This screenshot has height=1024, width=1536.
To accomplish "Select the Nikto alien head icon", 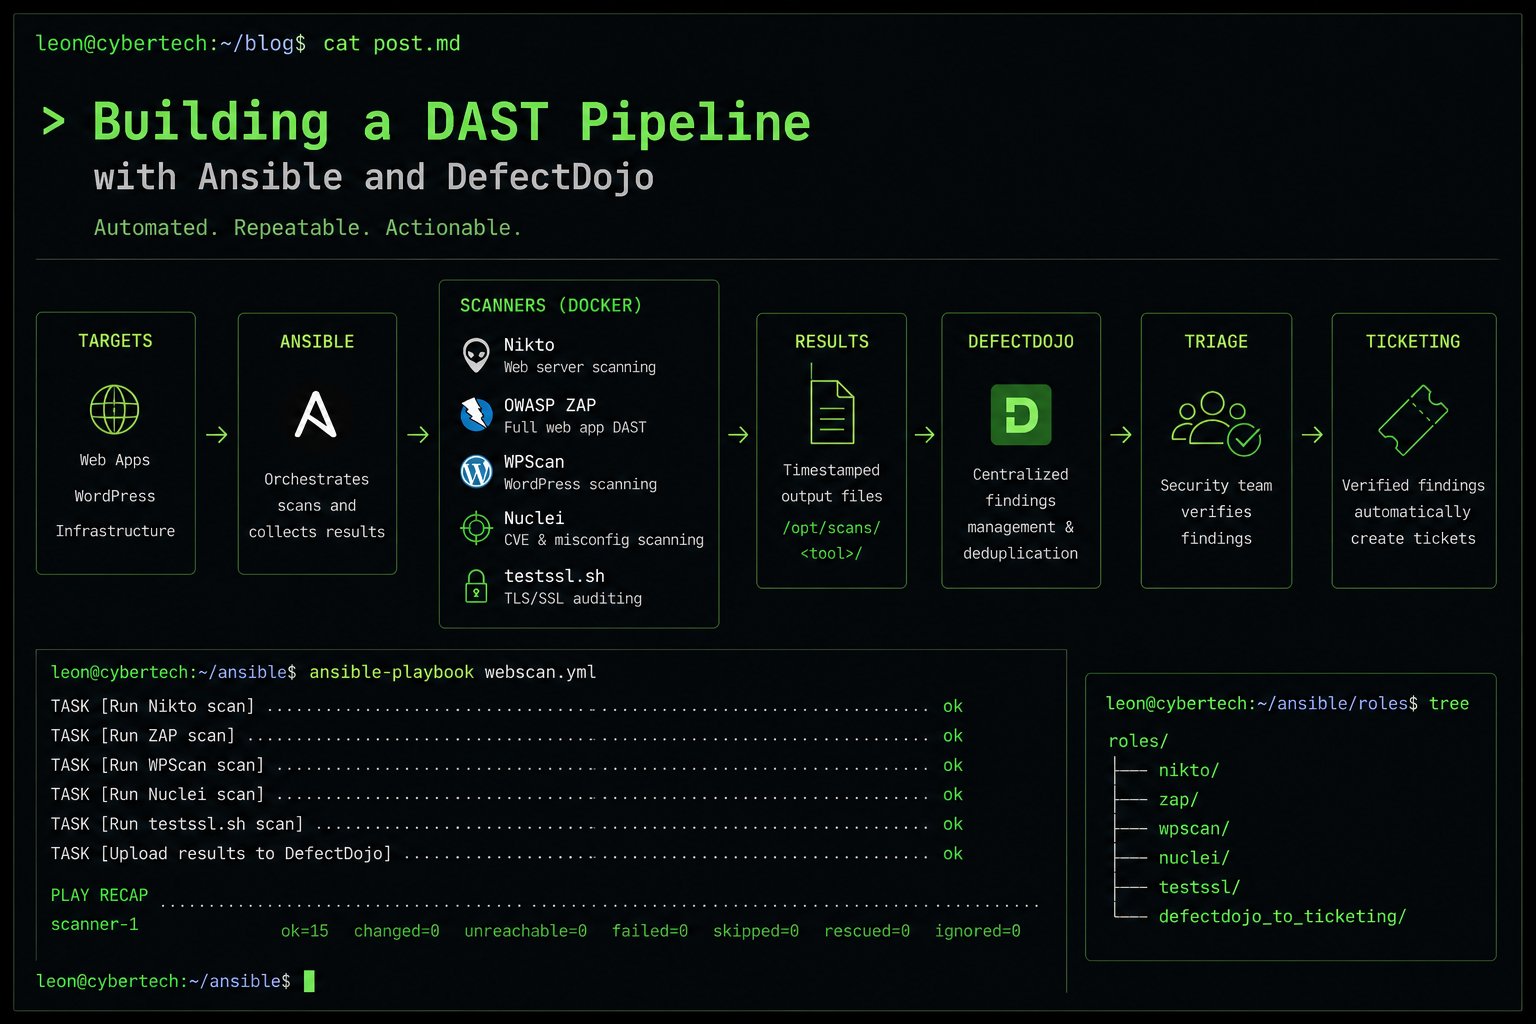I will point(476,355).
